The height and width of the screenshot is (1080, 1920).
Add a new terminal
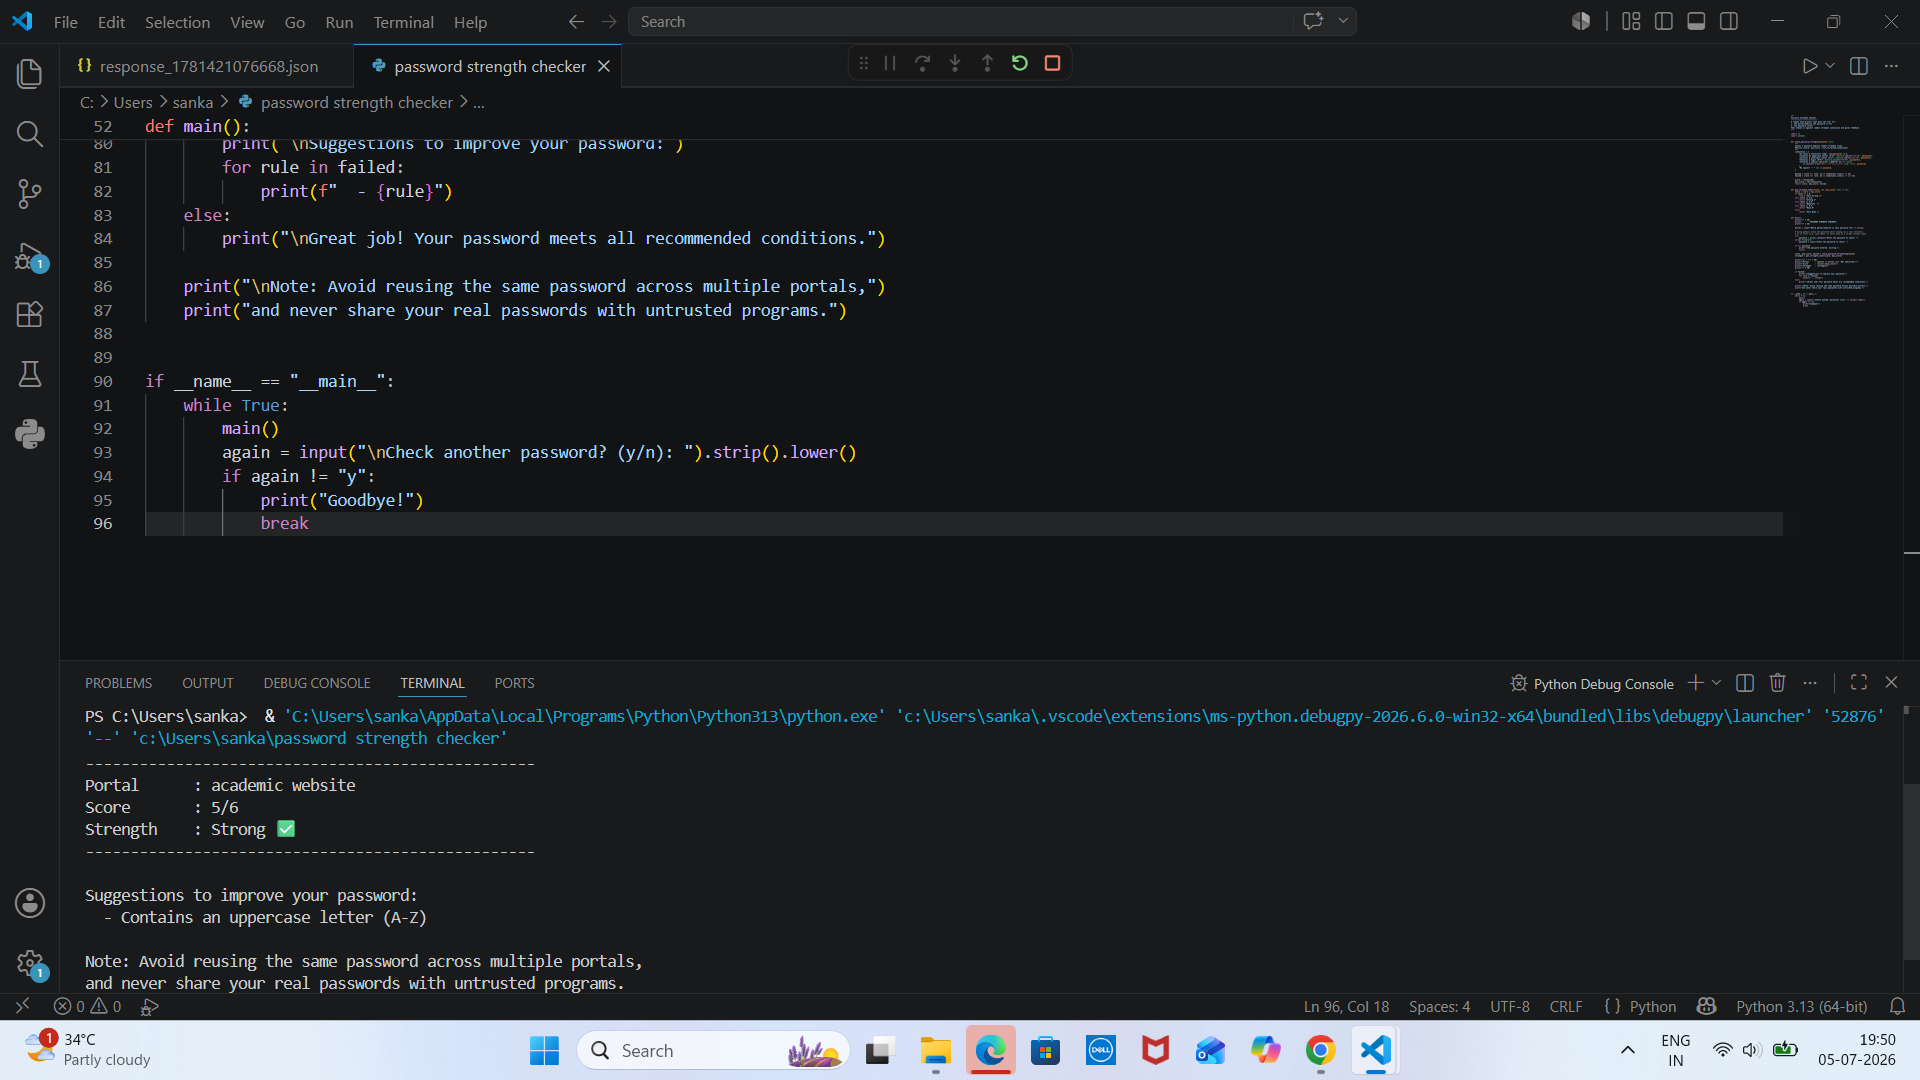(1695, 683)
